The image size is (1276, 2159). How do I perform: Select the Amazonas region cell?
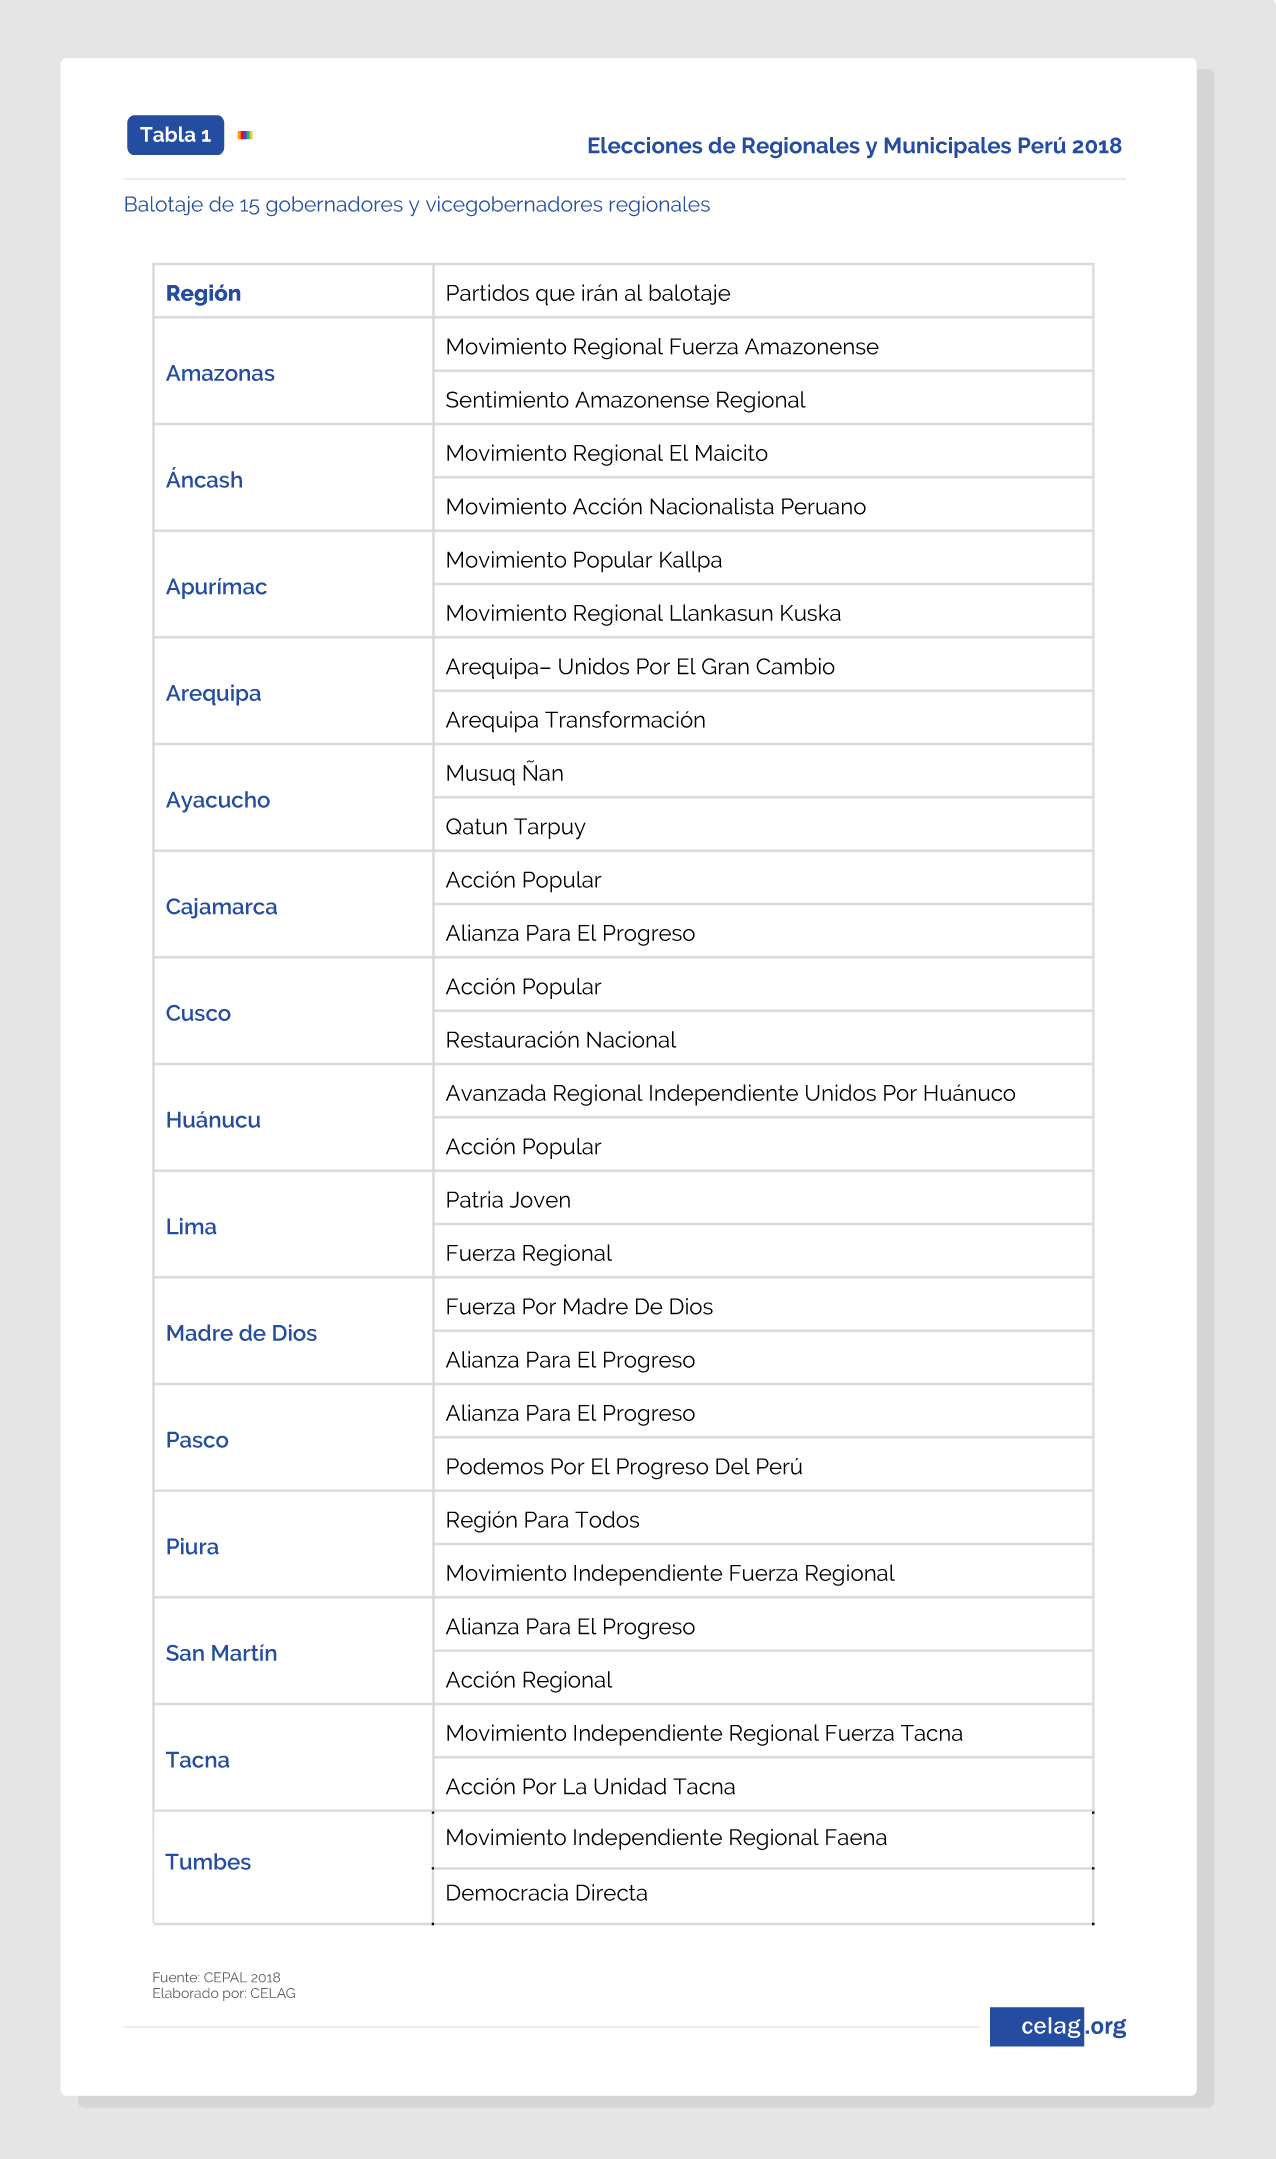point(293,372)
